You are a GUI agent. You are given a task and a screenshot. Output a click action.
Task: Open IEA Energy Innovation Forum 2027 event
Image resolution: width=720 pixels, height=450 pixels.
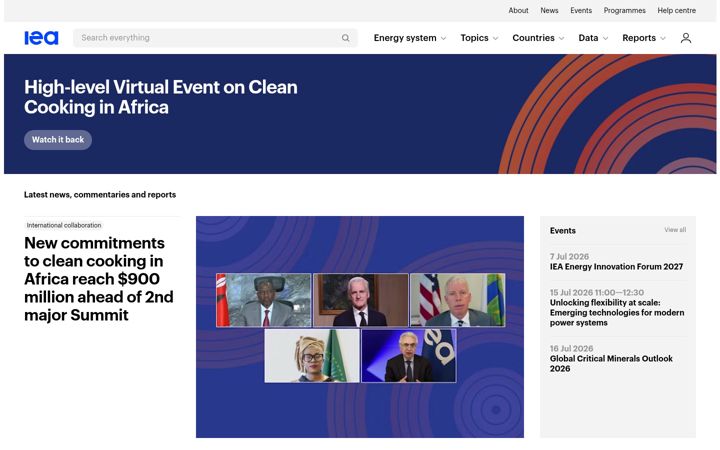click(616, 267)
